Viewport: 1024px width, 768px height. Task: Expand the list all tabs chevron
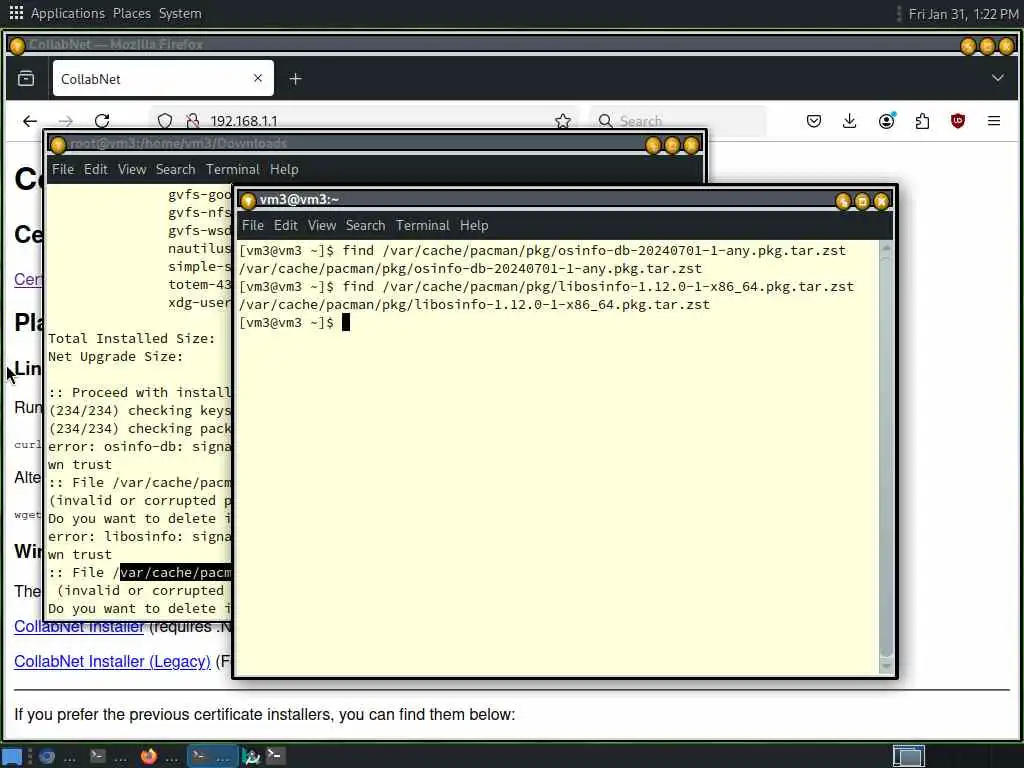(997, 78)
